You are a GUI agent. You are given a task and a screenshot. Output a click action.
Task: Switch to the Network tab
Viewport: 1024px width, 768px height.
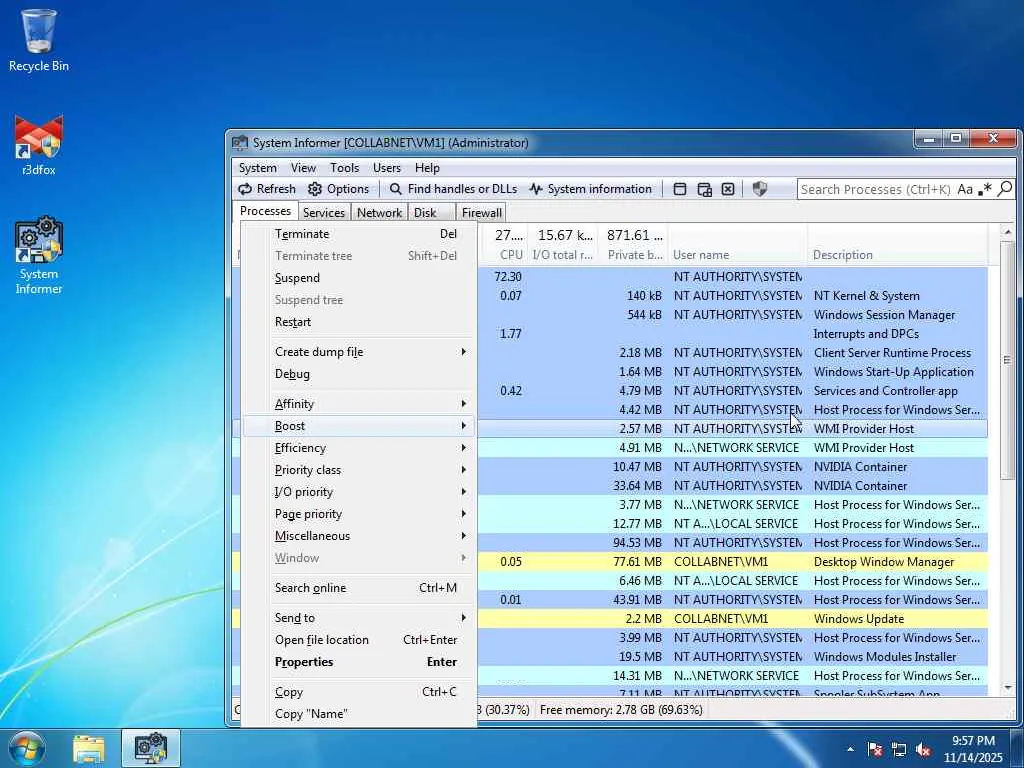pyautogui.click(x=379, y=212)
